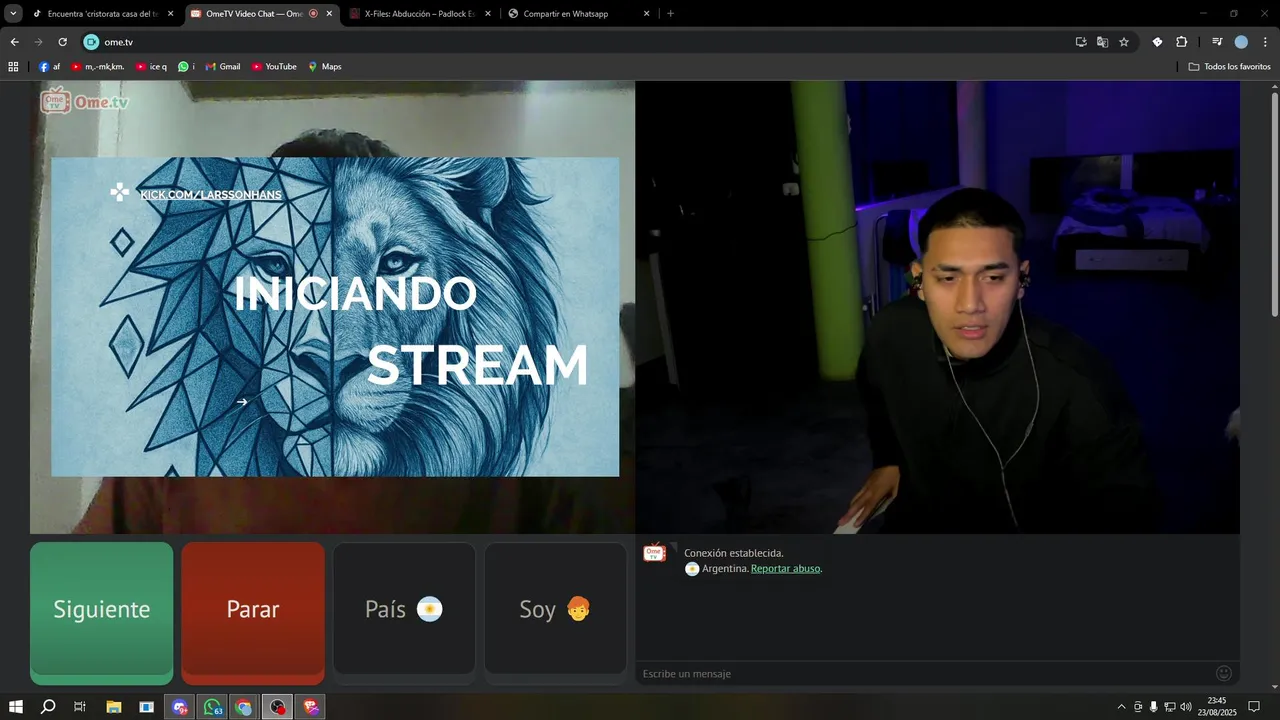The height and width of the screenshot is (720, 1280).
Task: Click the microphone tray icon
Action: point(1154,707)
